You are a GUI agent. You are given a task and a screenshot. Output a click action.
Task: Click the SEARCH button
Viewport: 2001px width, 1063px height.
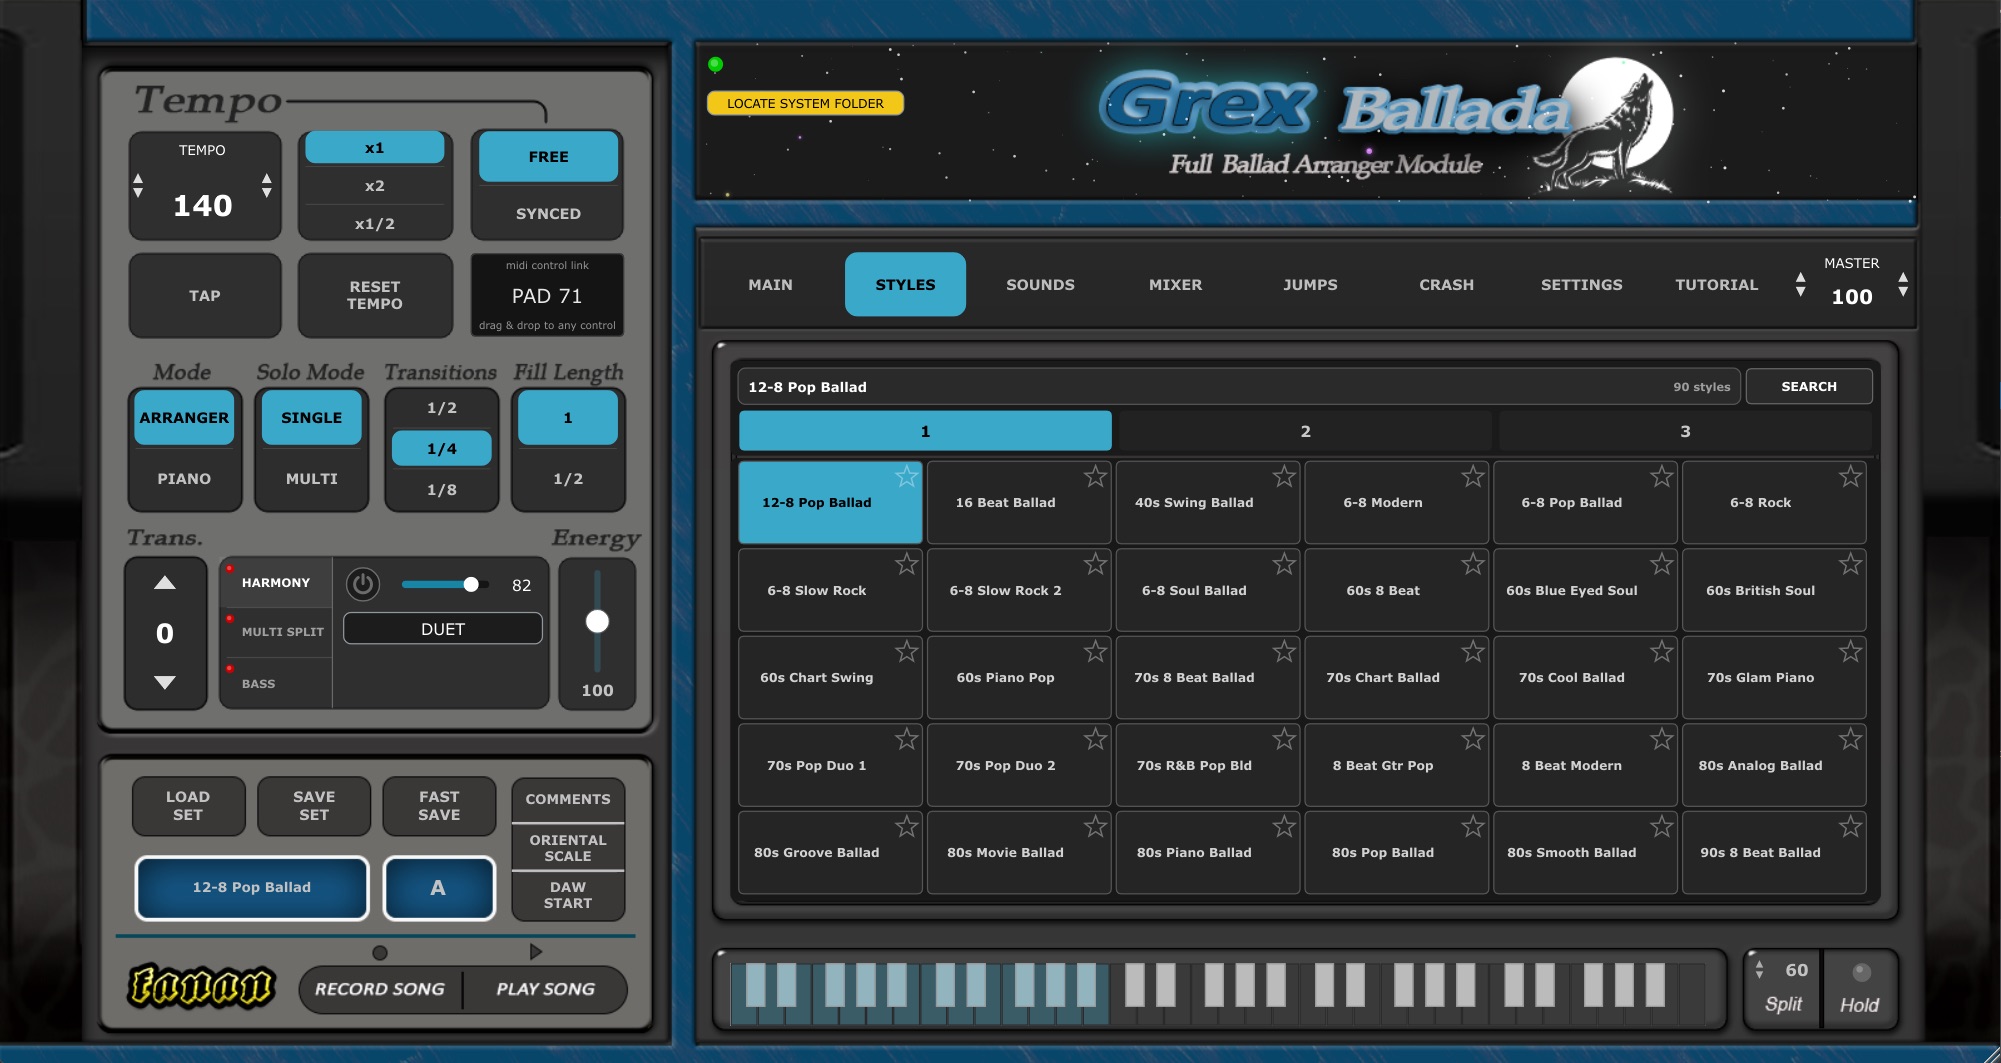[x=1809, y=386]
